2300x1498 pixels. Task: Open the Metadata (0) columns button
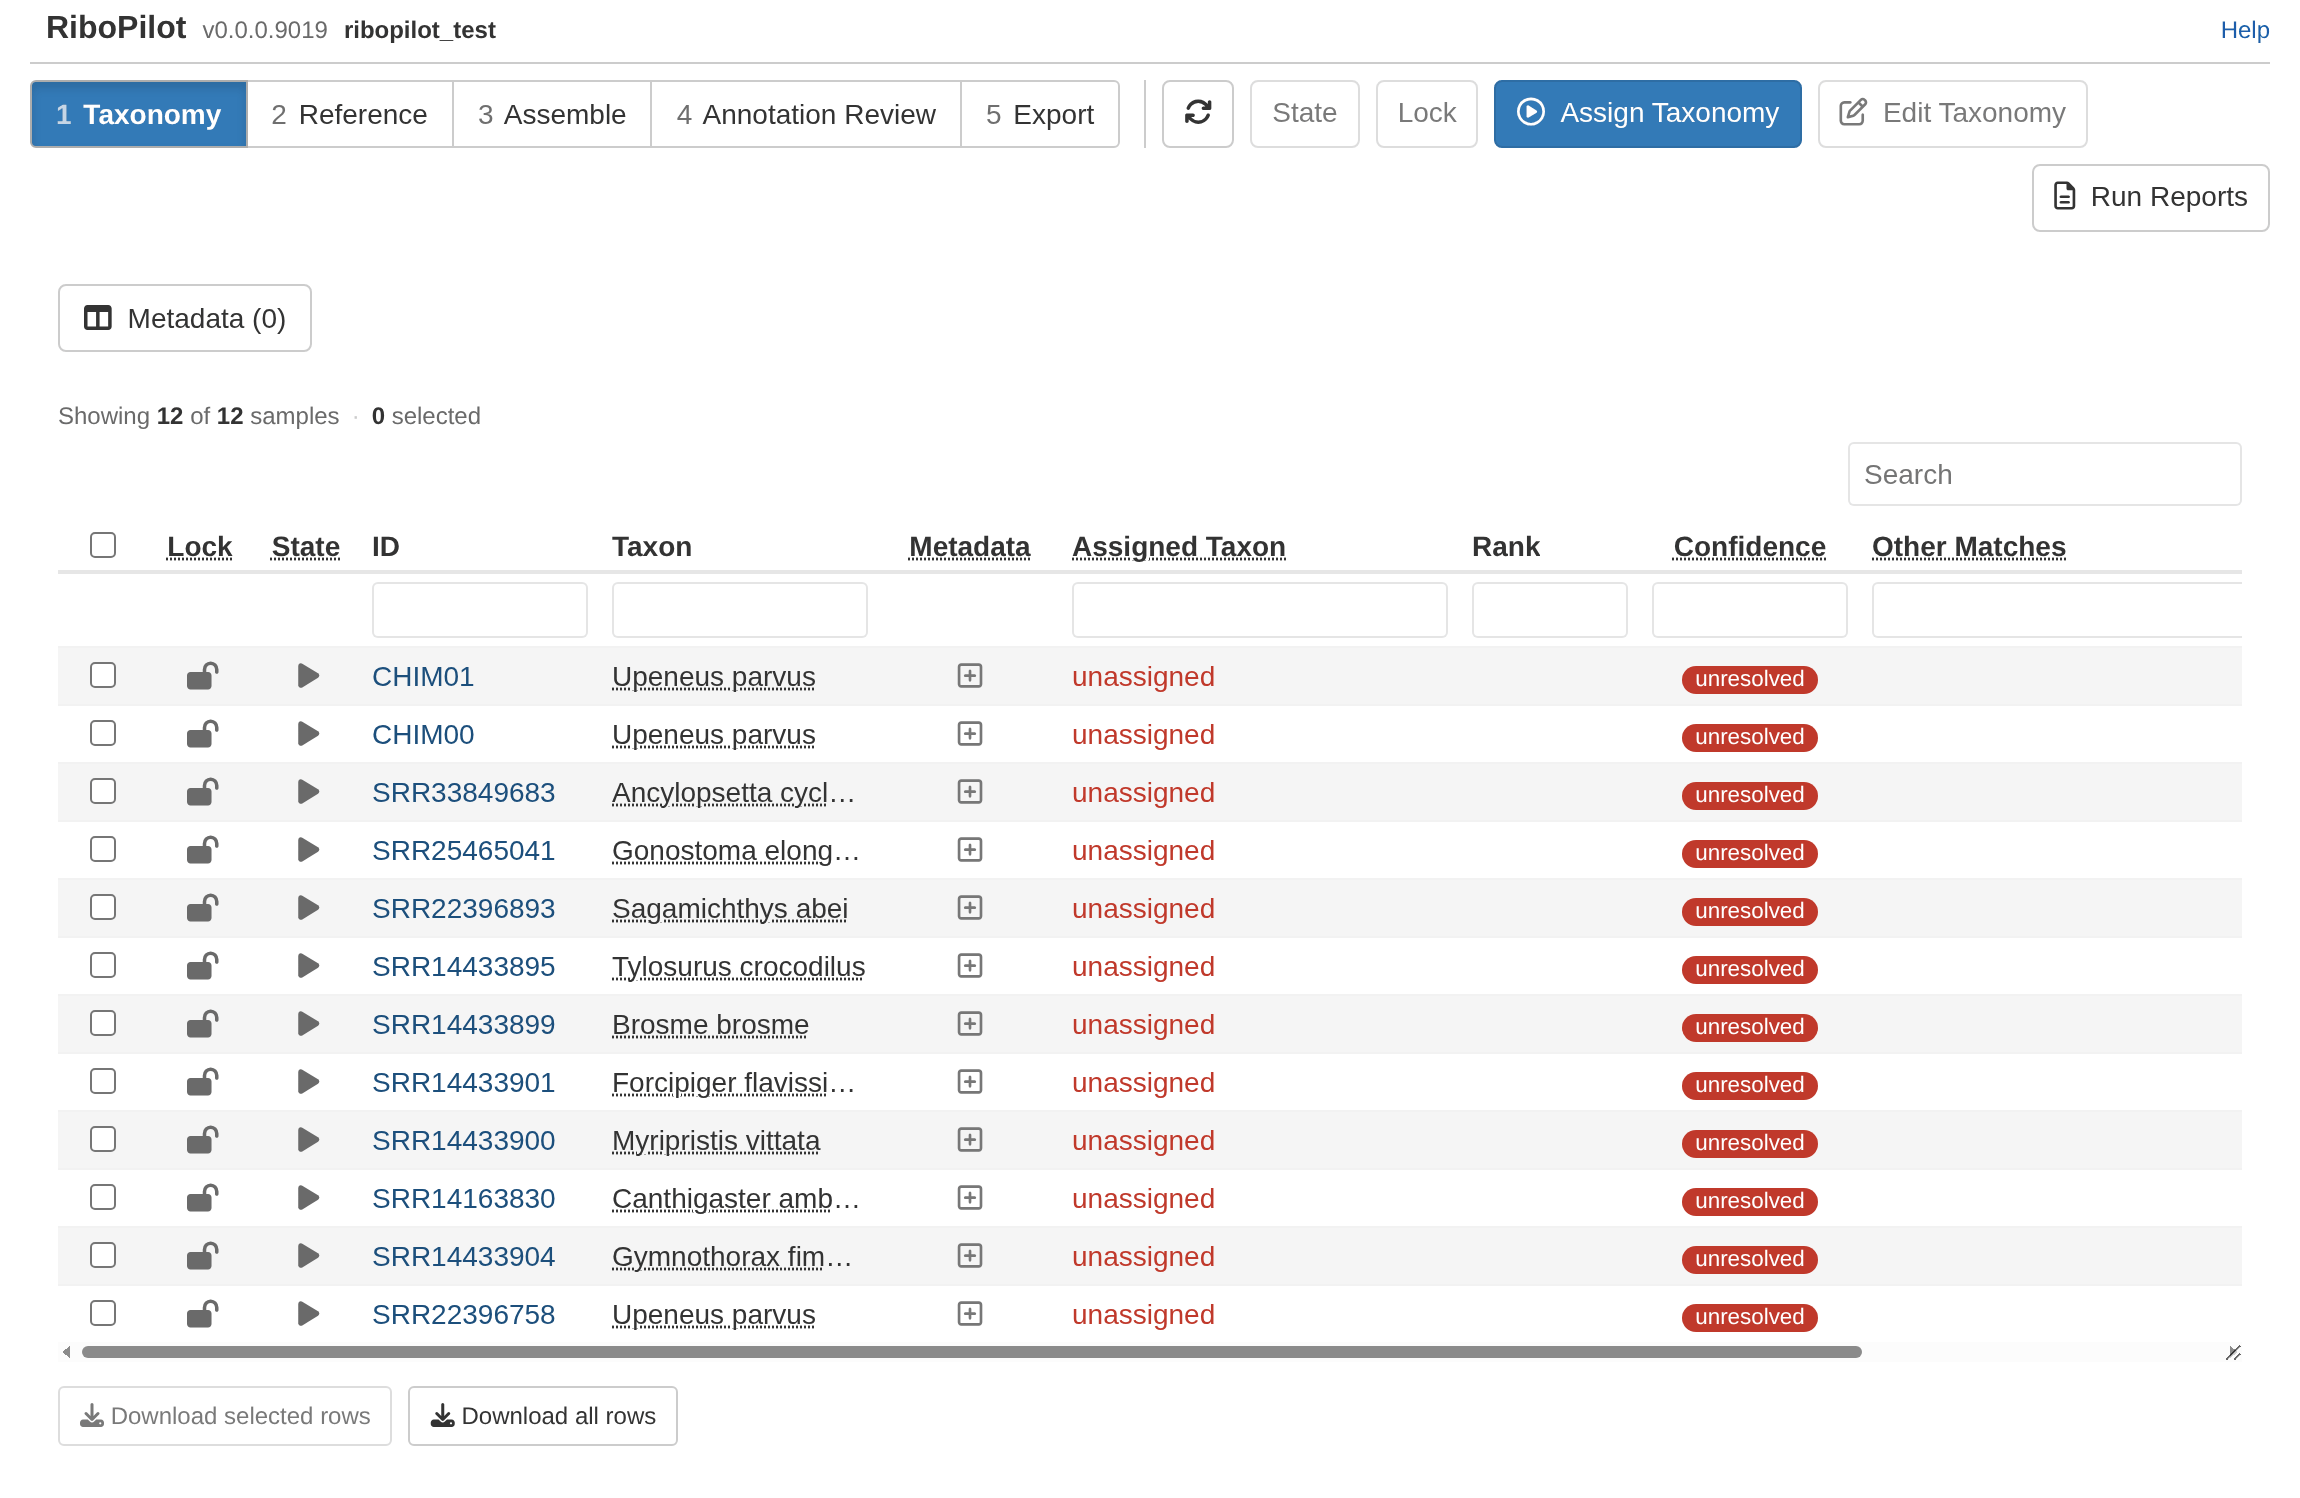click(185, 318)
